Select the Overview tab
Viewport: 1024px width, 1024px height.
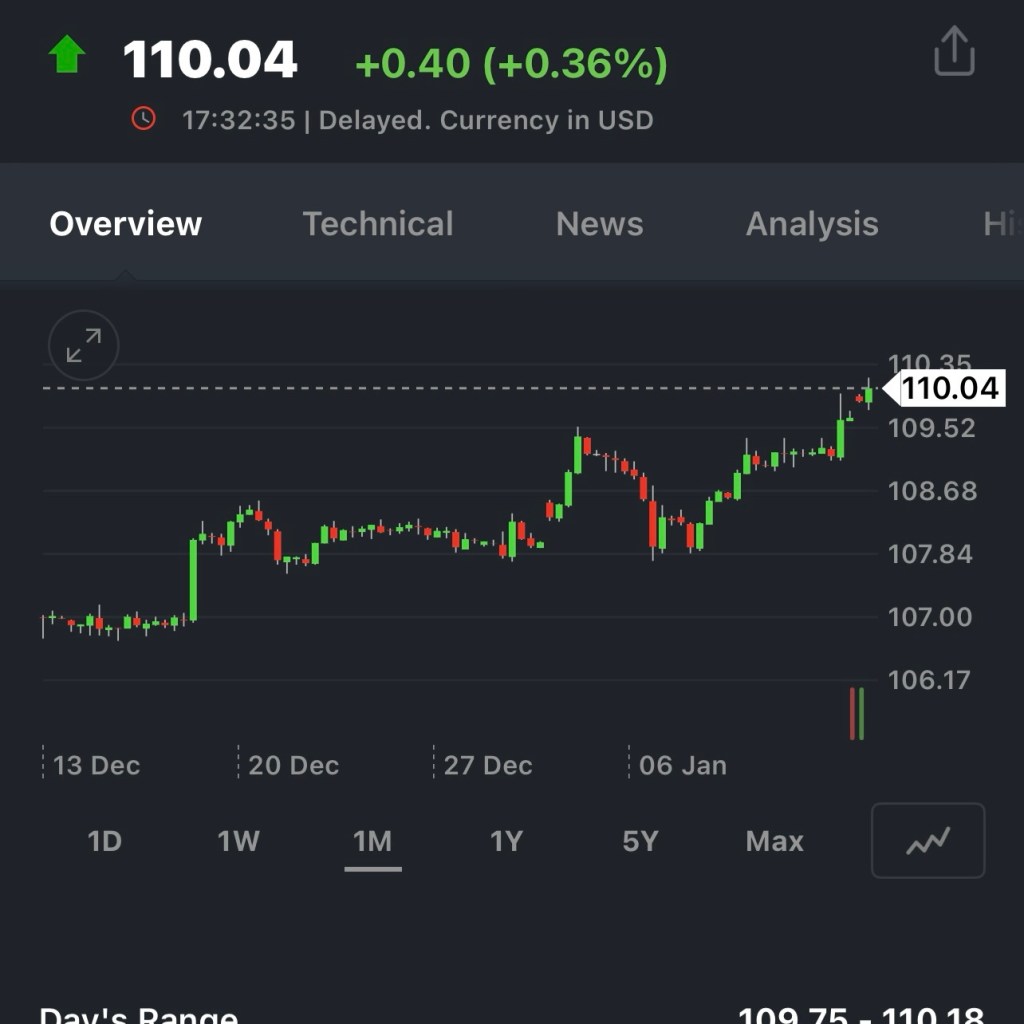tap(126, 224)
